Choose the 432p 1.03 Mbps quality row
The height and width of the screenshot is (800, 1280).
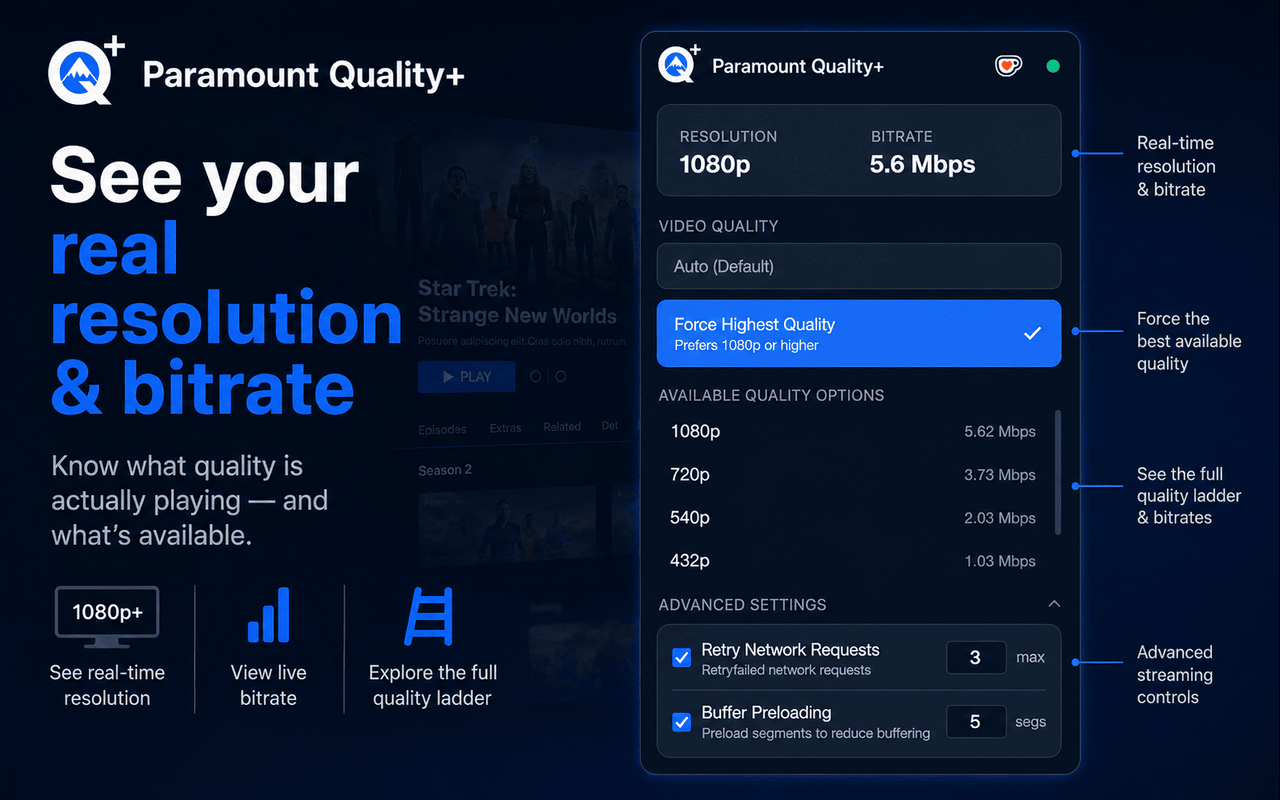853,561
